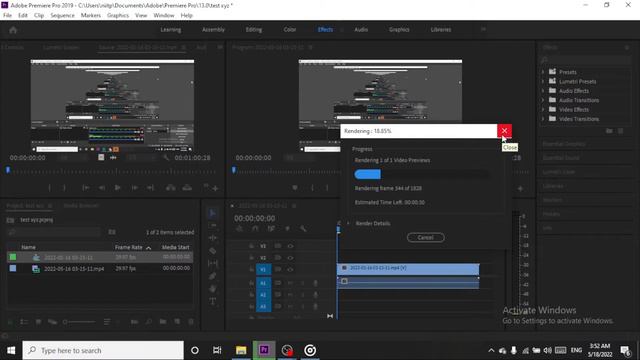Select the Ripple Edit tool

[x=213, y=238]
